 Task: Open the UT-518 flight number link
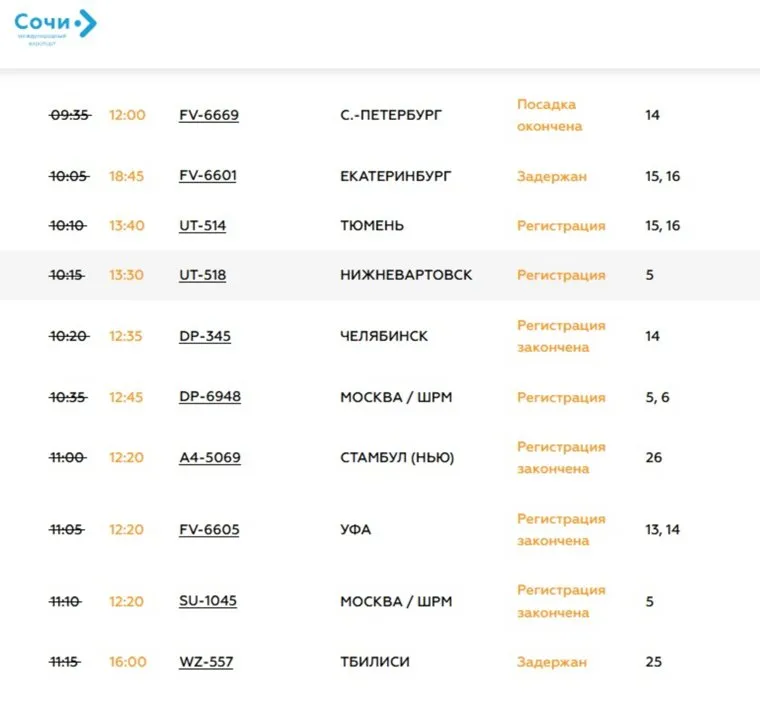pyautogui.click(x=202, y=275)
